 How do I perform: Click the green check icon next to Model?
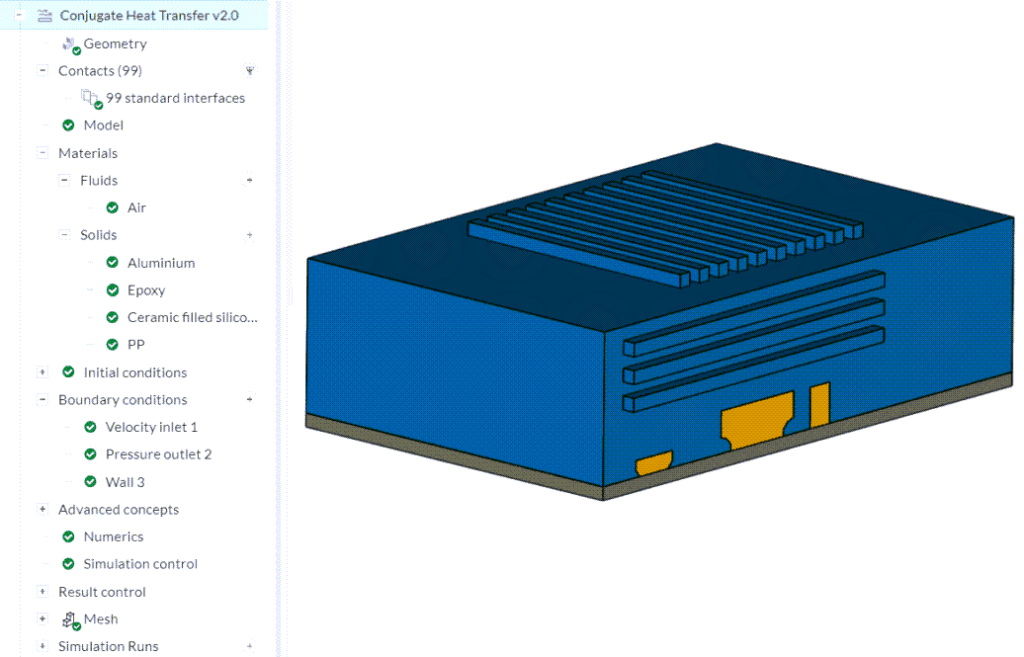[67, 125]
